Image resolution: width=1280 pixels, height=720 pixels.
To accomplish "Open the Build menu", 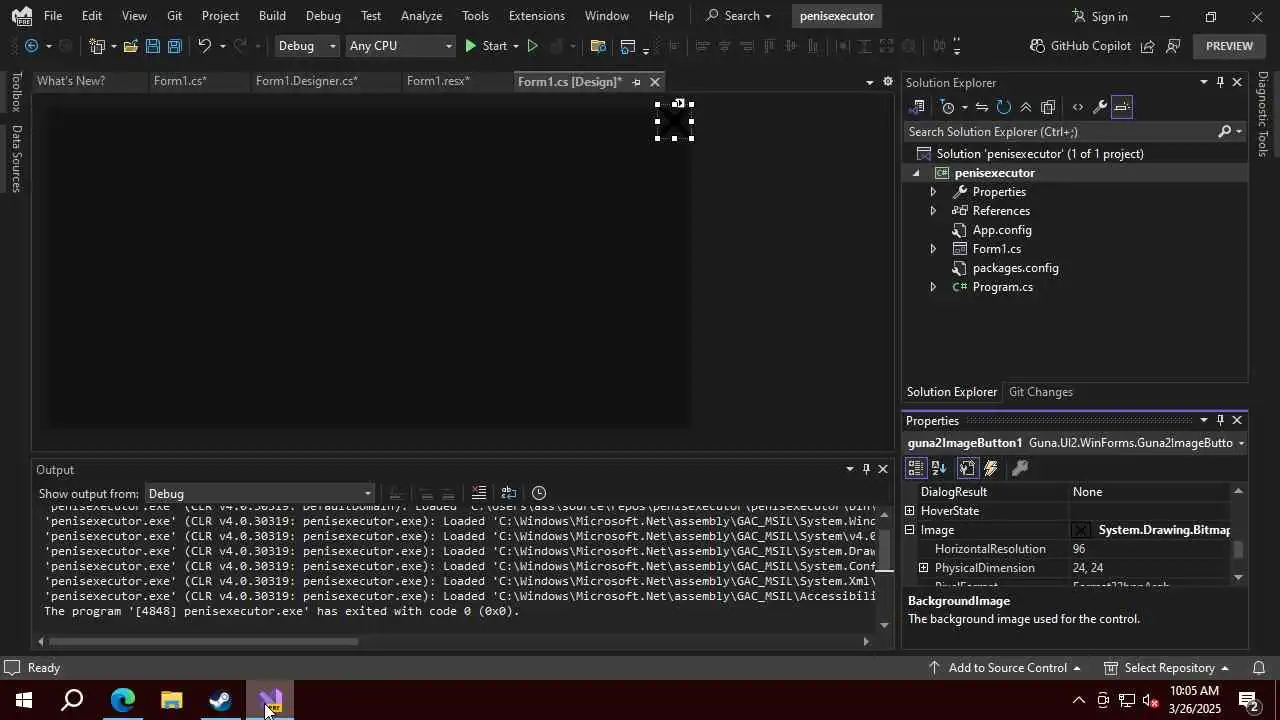I will (x=272, y=16).
